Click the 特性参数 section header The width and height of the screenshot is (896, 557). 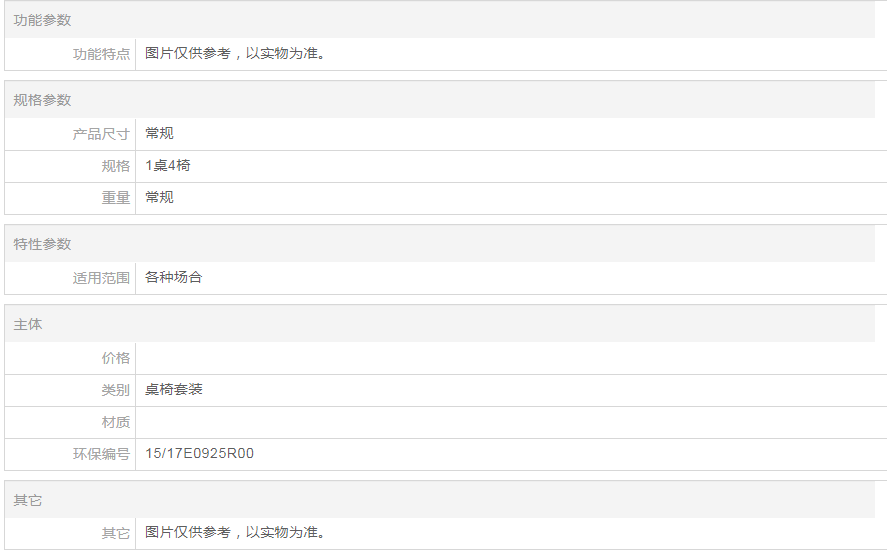42,244
